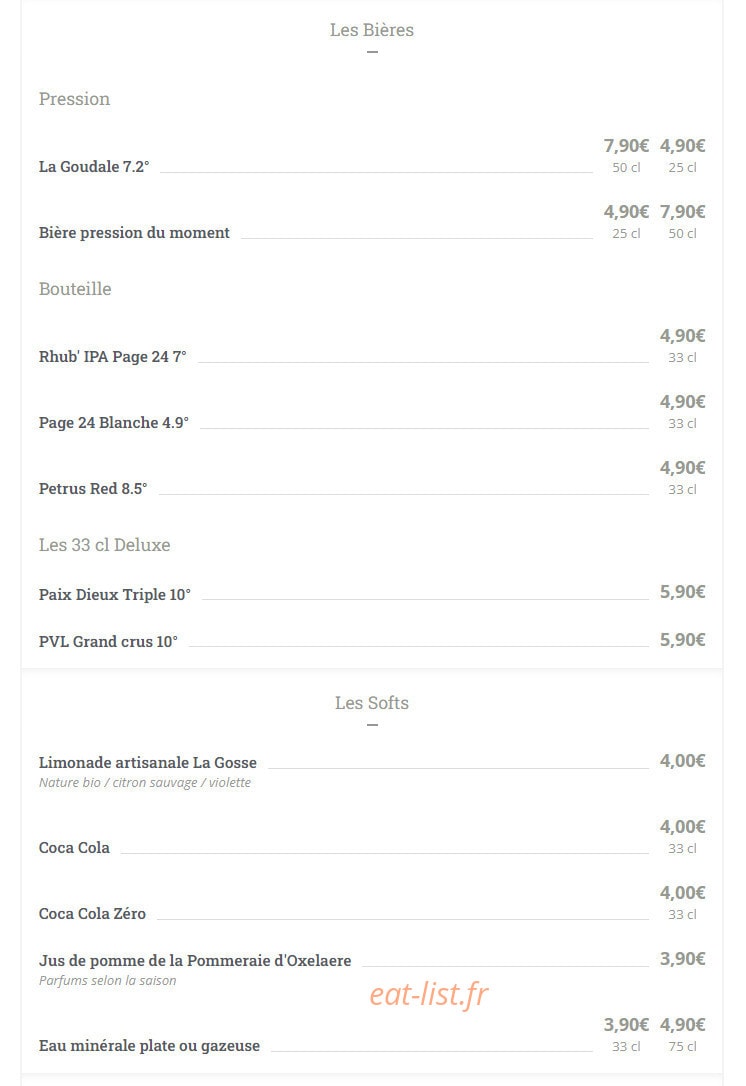The width and height of the screenshot is (746, 1086).
Task: Select La Goudale 50 cl price 7,90€
Action: [x=626, y=145]
